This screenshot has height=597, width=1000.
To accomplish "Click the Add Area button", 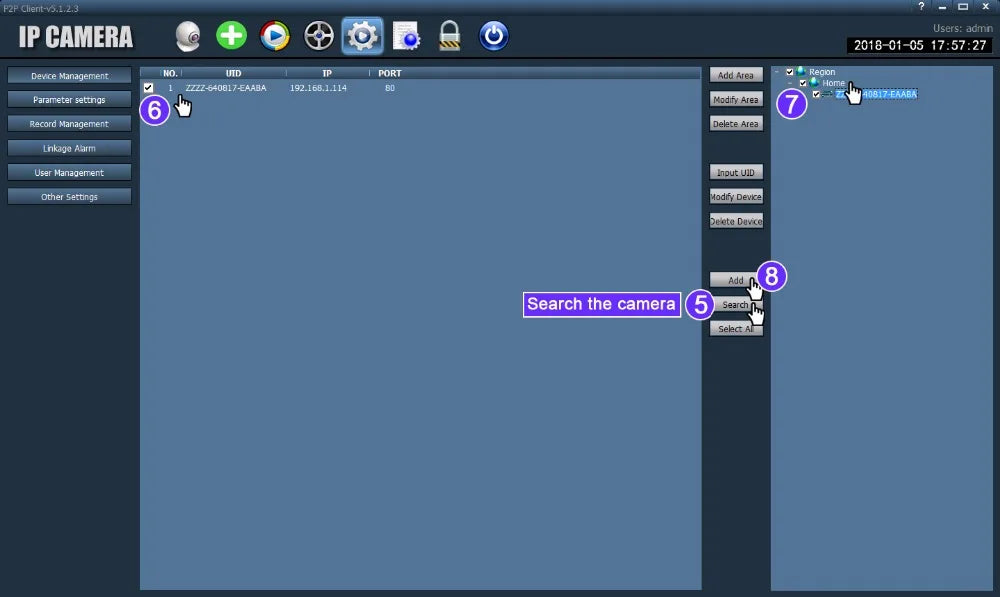I will pos(736,75).
